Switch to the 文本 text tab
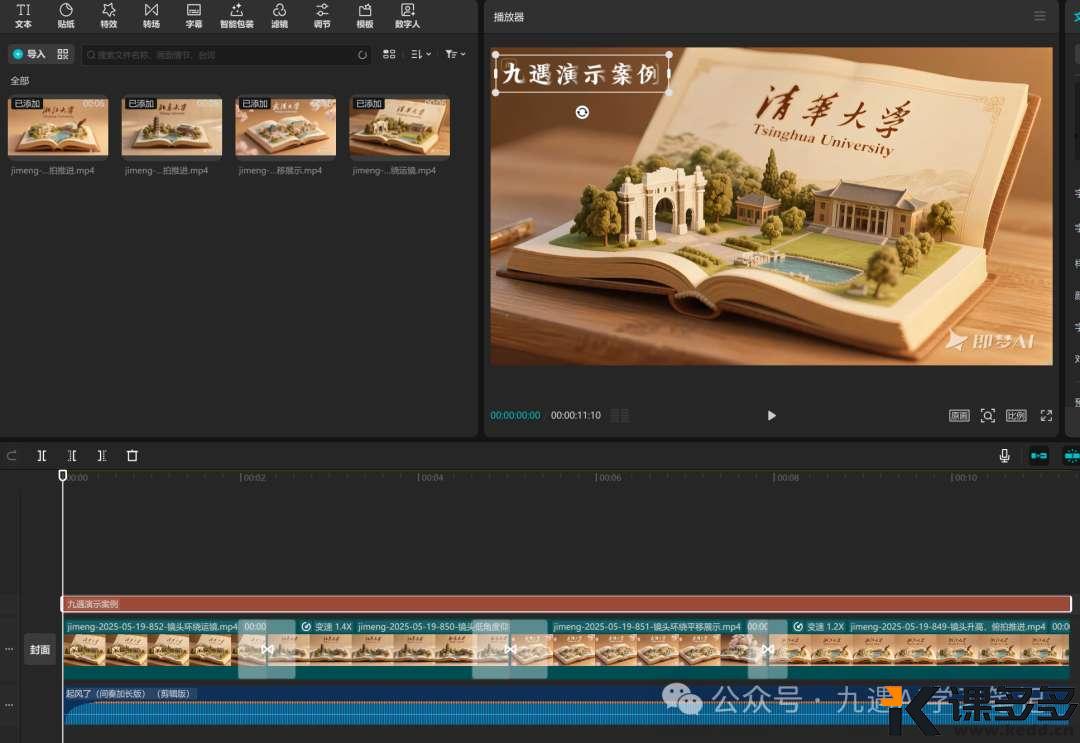Screen dimensions: 1080x743 point(23,15)
